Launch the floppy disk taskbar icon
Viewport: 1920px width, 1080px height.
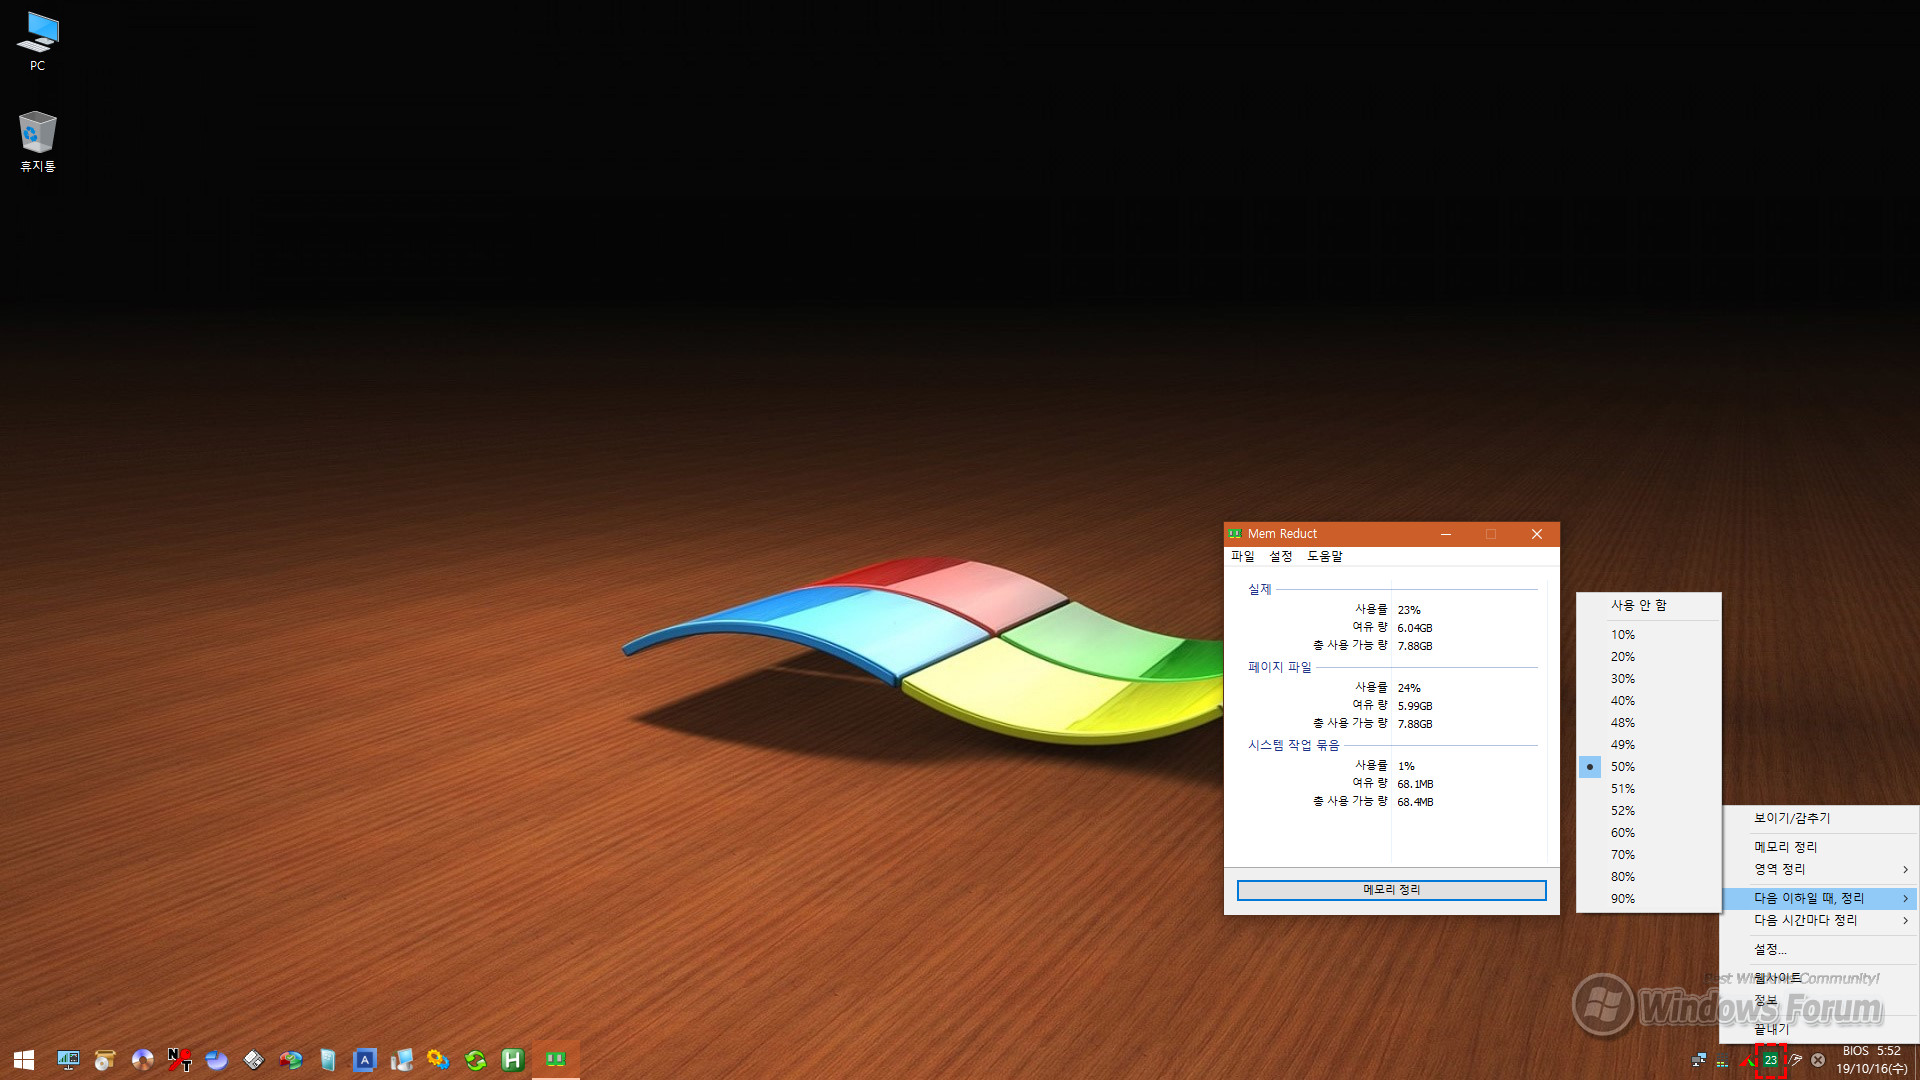[x=253, y=1060]
